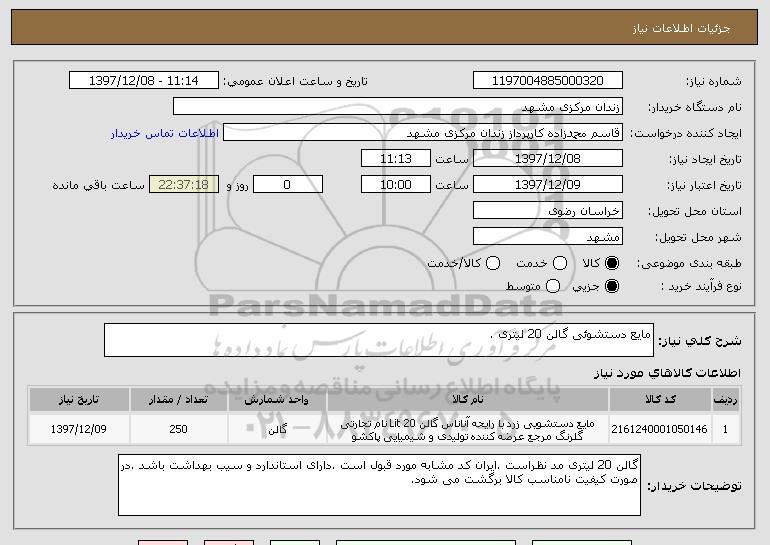
Task: Click the کد کالا column header
Action: click(x=660, y=400)
